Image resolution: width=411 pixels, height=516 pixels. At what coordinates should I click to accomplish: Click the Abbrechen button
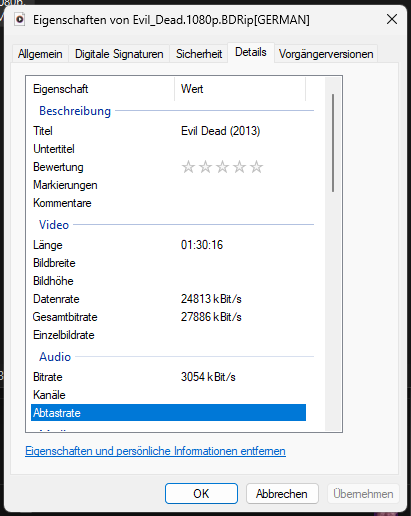[282, 494]
